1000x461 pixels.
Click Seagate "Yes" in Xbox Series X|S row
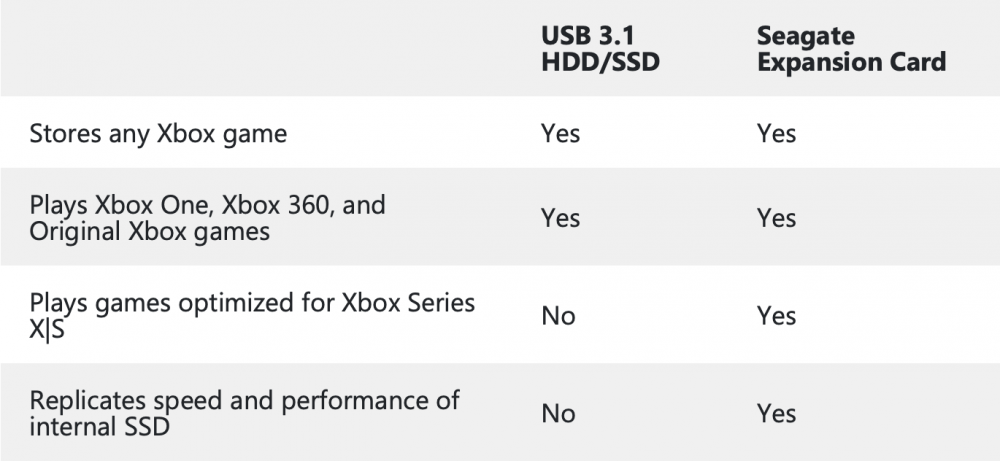click(x=776, y=316)
